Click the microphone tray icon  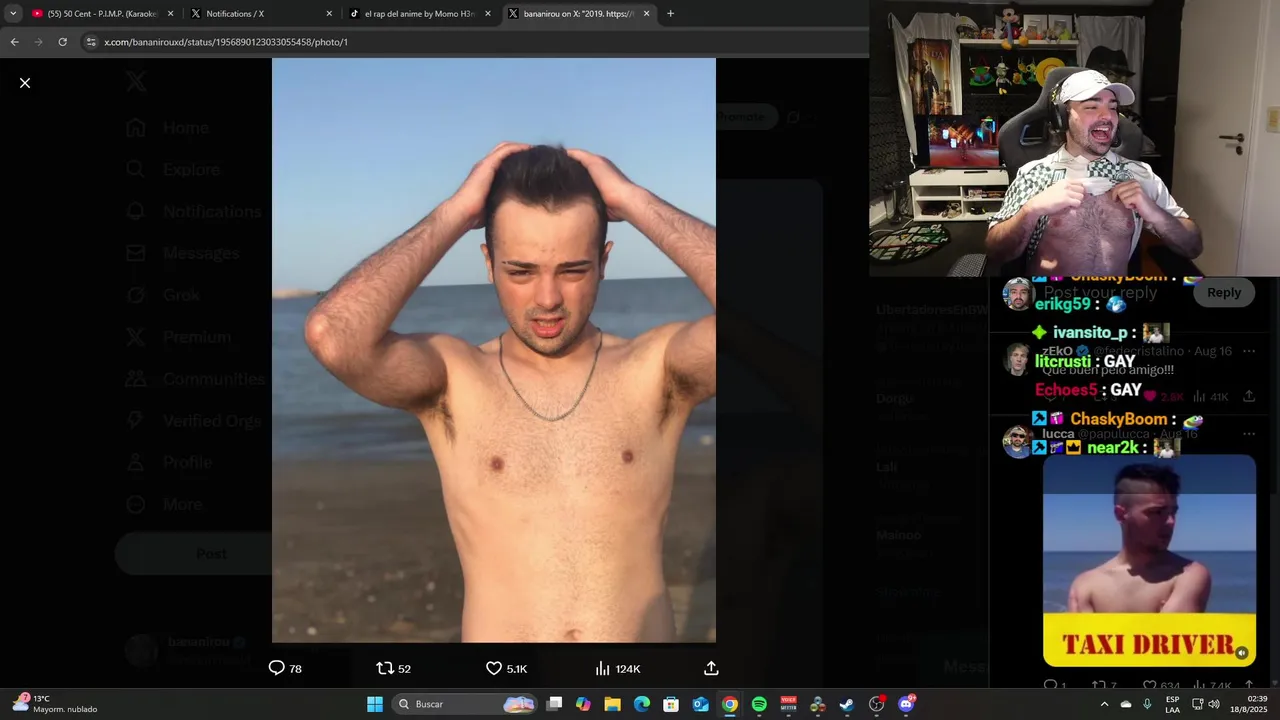click(x=1147, y=704)
